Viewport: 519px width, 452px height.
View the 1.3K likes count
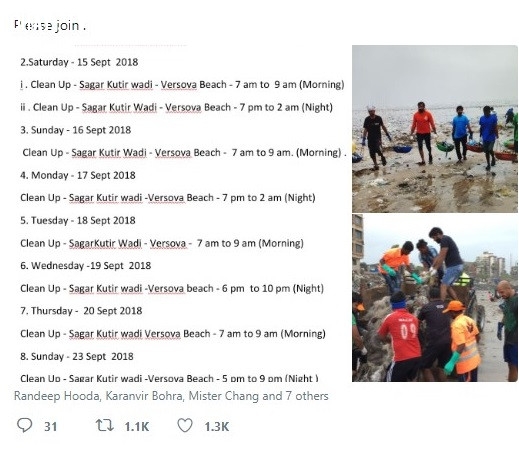(217, 427)
